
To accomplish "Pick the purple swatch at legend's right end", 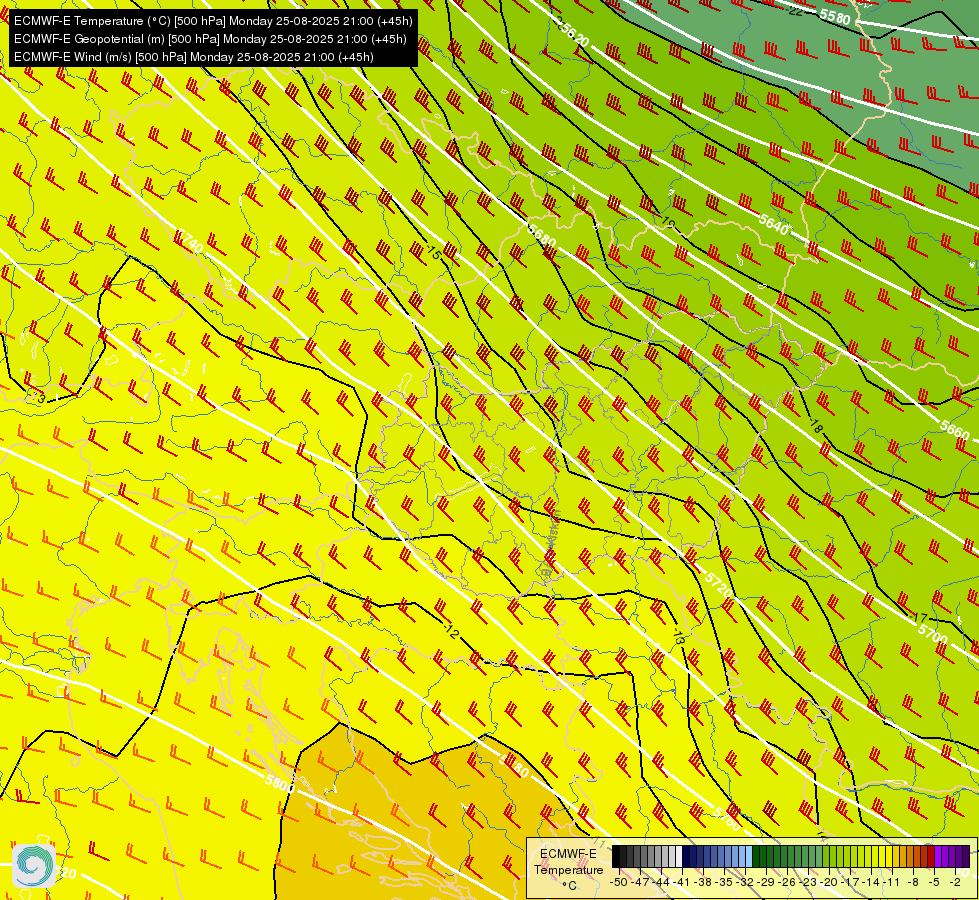I will point(966,857).
